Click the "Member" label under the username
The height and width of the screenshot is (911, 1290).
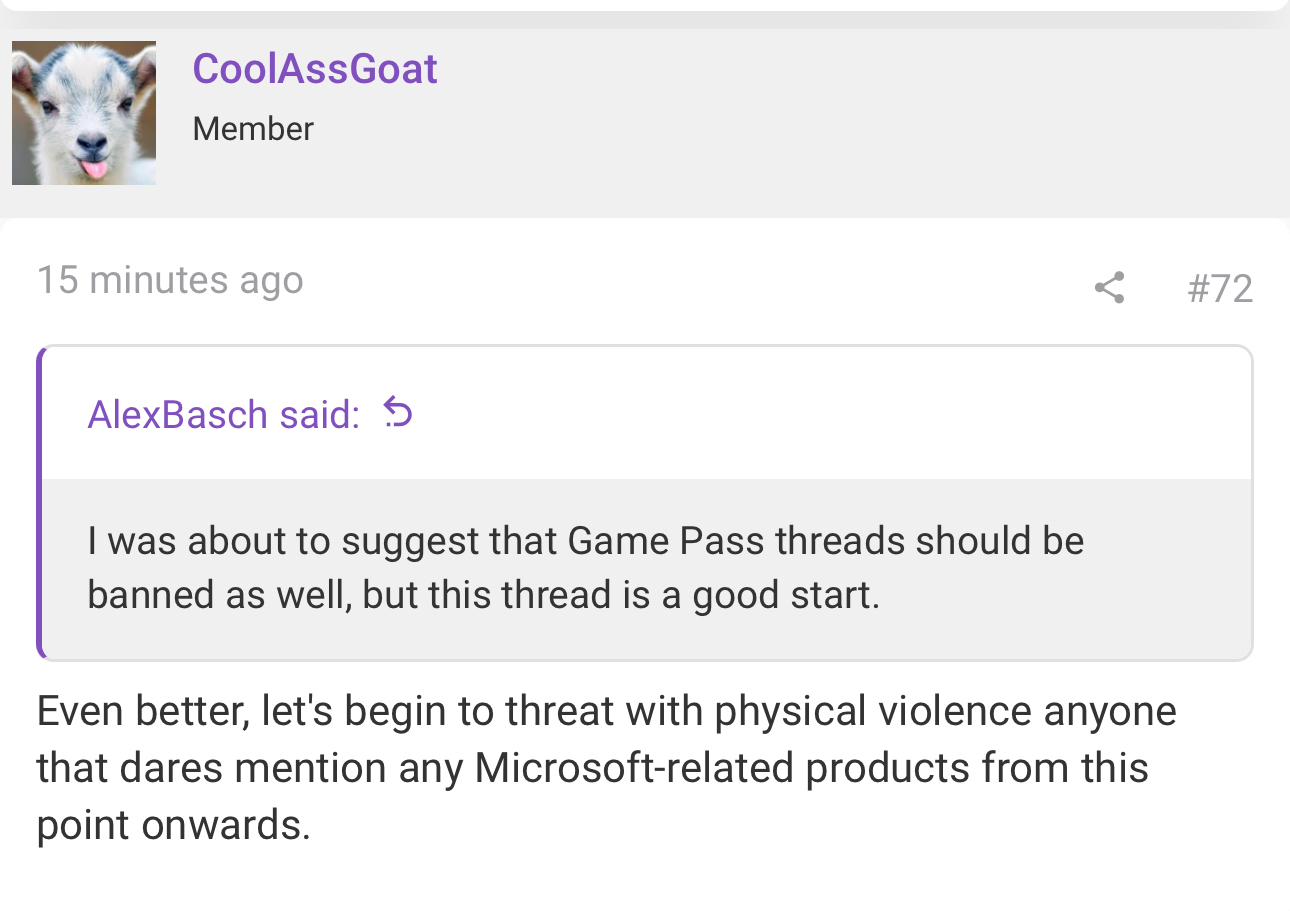pyautogui.click(x=253, y=129)
